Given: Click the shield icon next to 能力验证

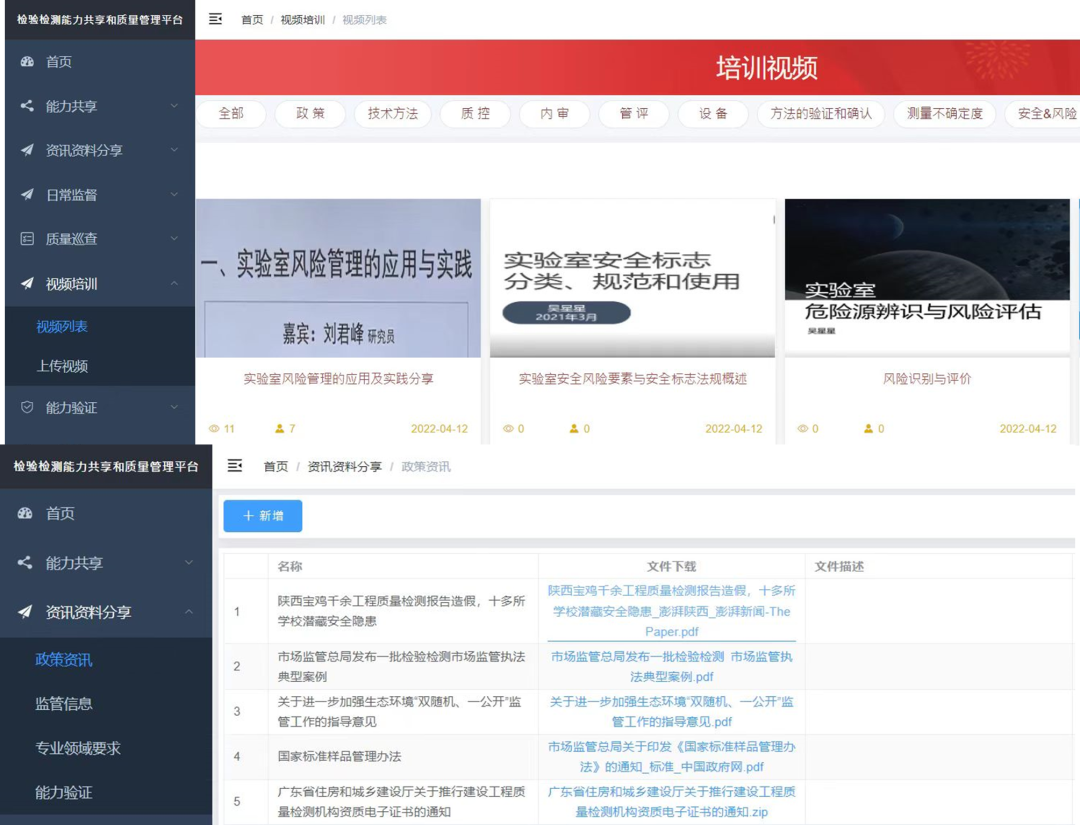Looking at the screenshot, I should click(x=27, y=407).
